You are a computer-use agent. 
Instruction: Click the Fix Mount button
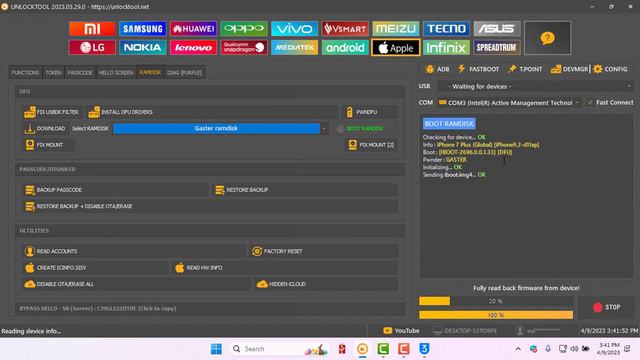pyautogui.click(x=49, y=145)
